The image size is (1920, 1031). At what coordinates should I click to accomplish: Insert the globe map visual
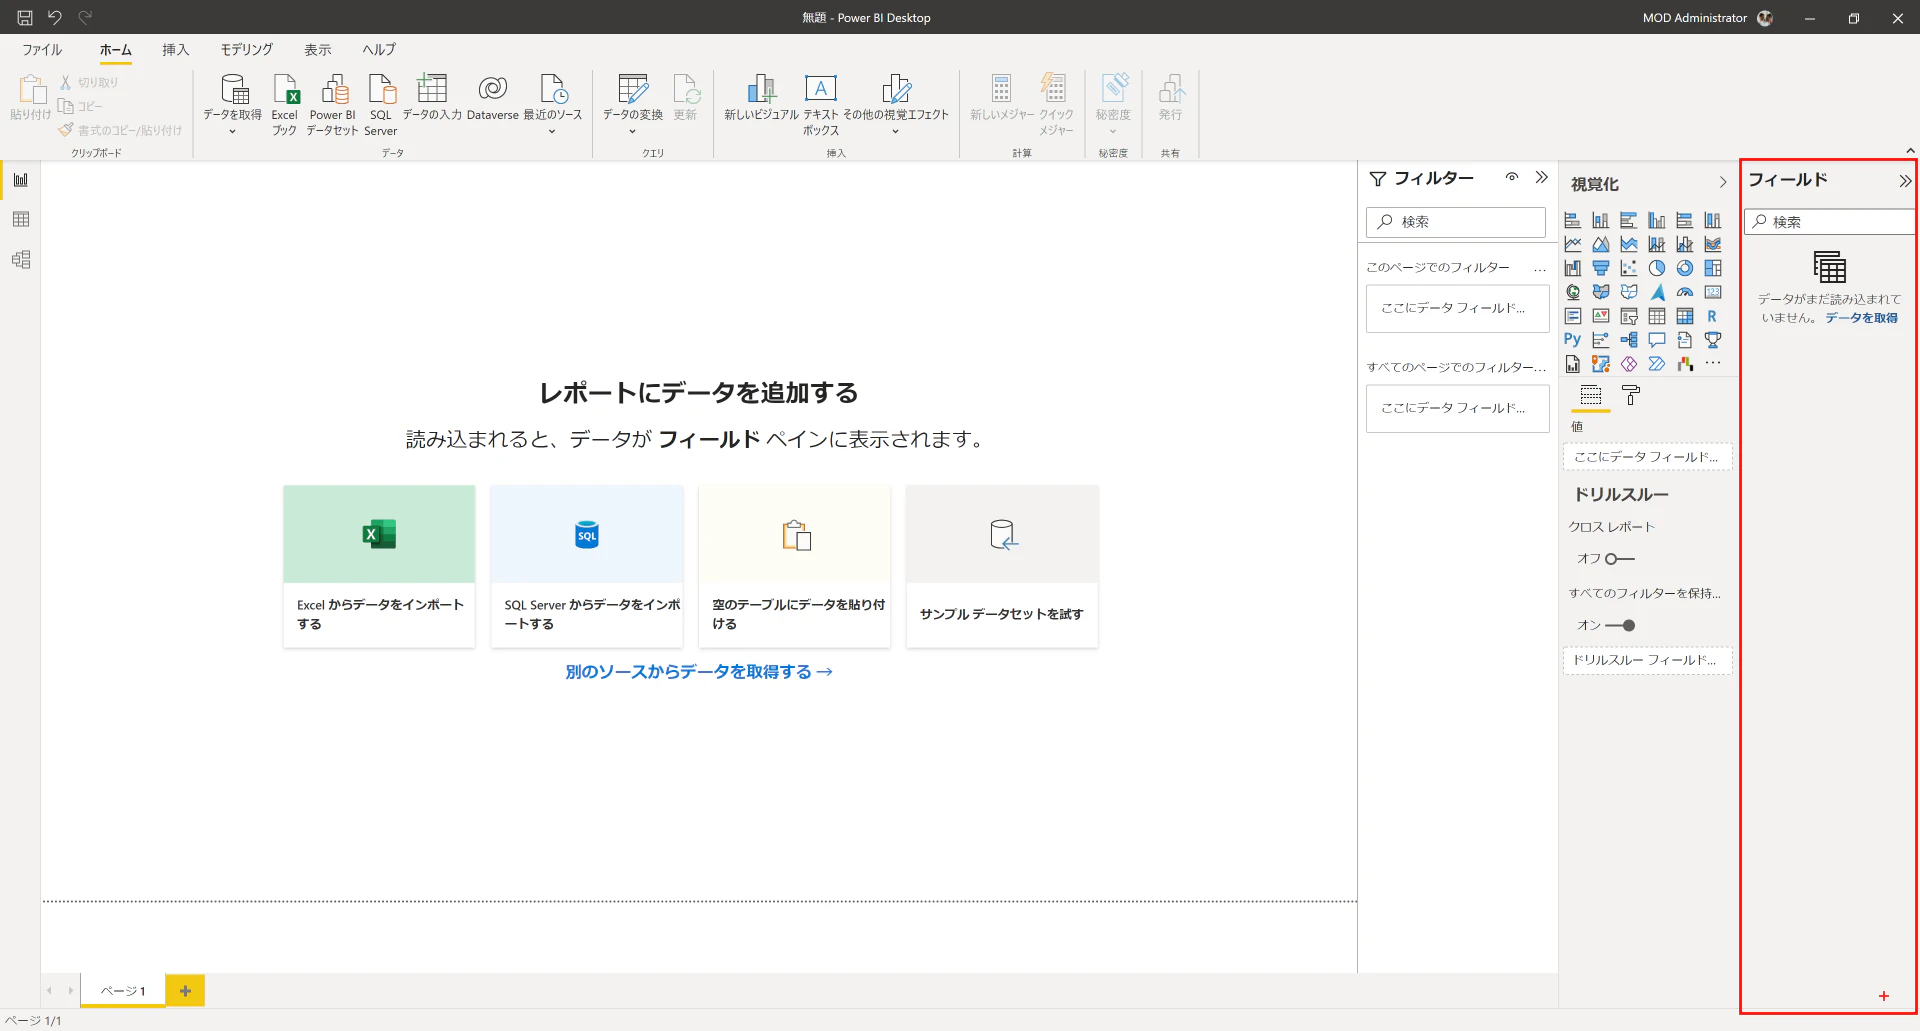click(x=1573, y=292)
